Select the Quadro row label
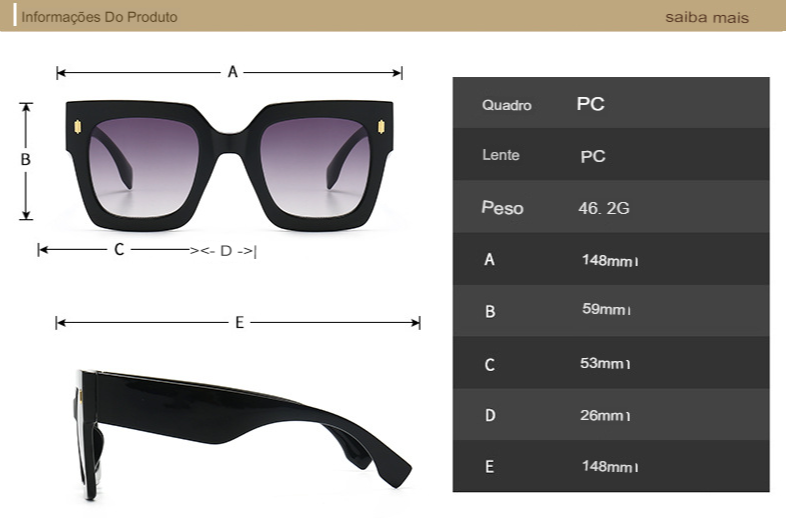The image size is (786, 518). [506, 105]
